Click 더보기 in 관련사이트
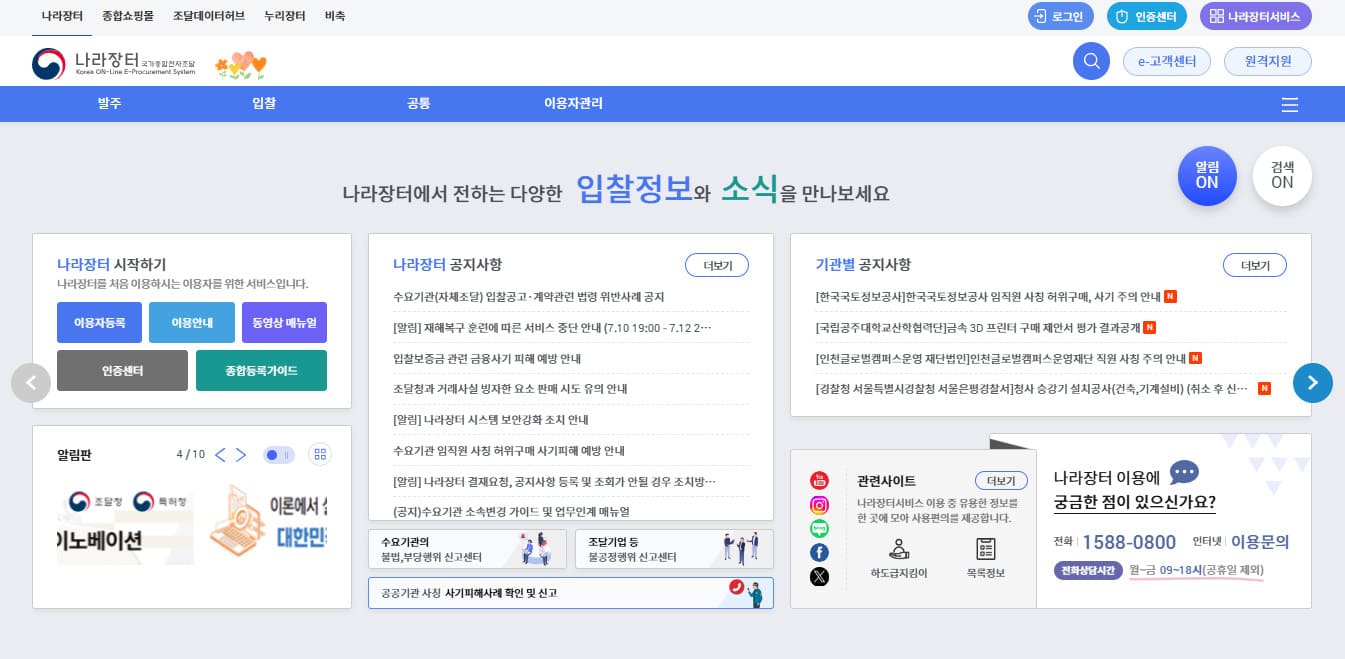 tap(1001, 480)
